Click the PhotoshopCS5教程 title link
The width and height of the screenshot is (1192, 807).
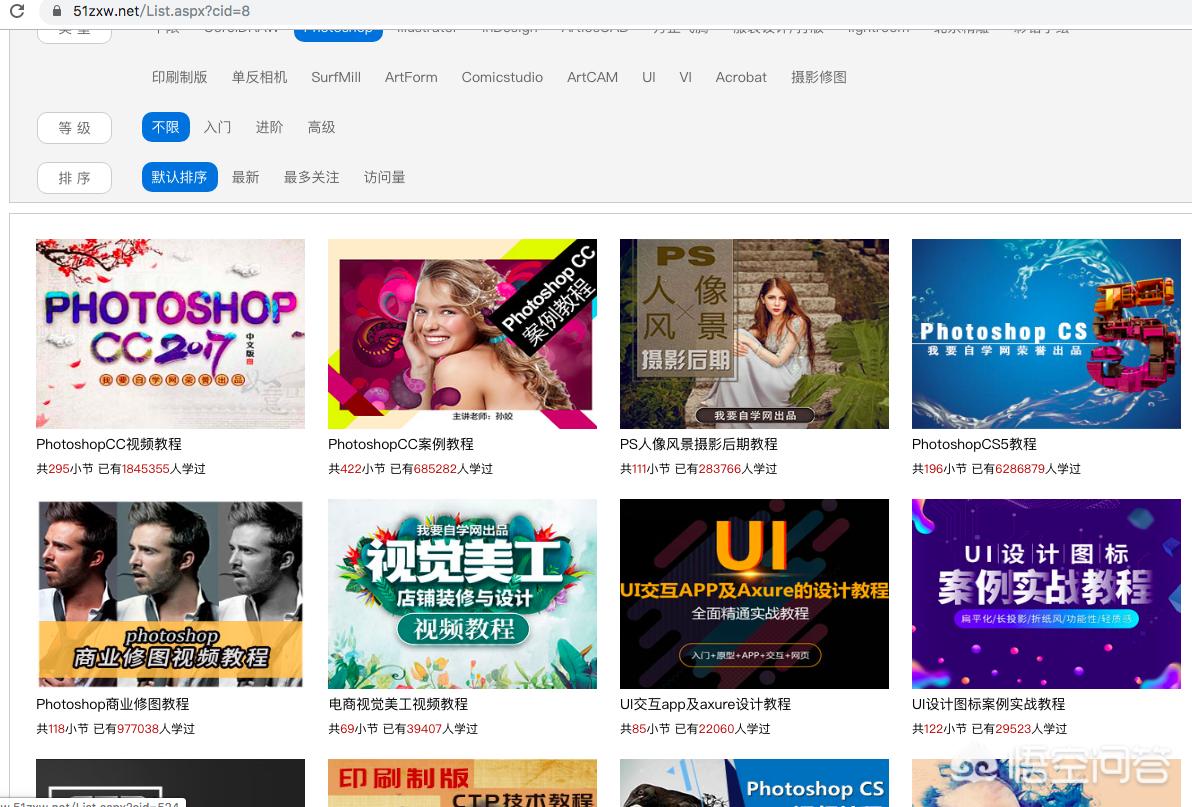[974, 444]
